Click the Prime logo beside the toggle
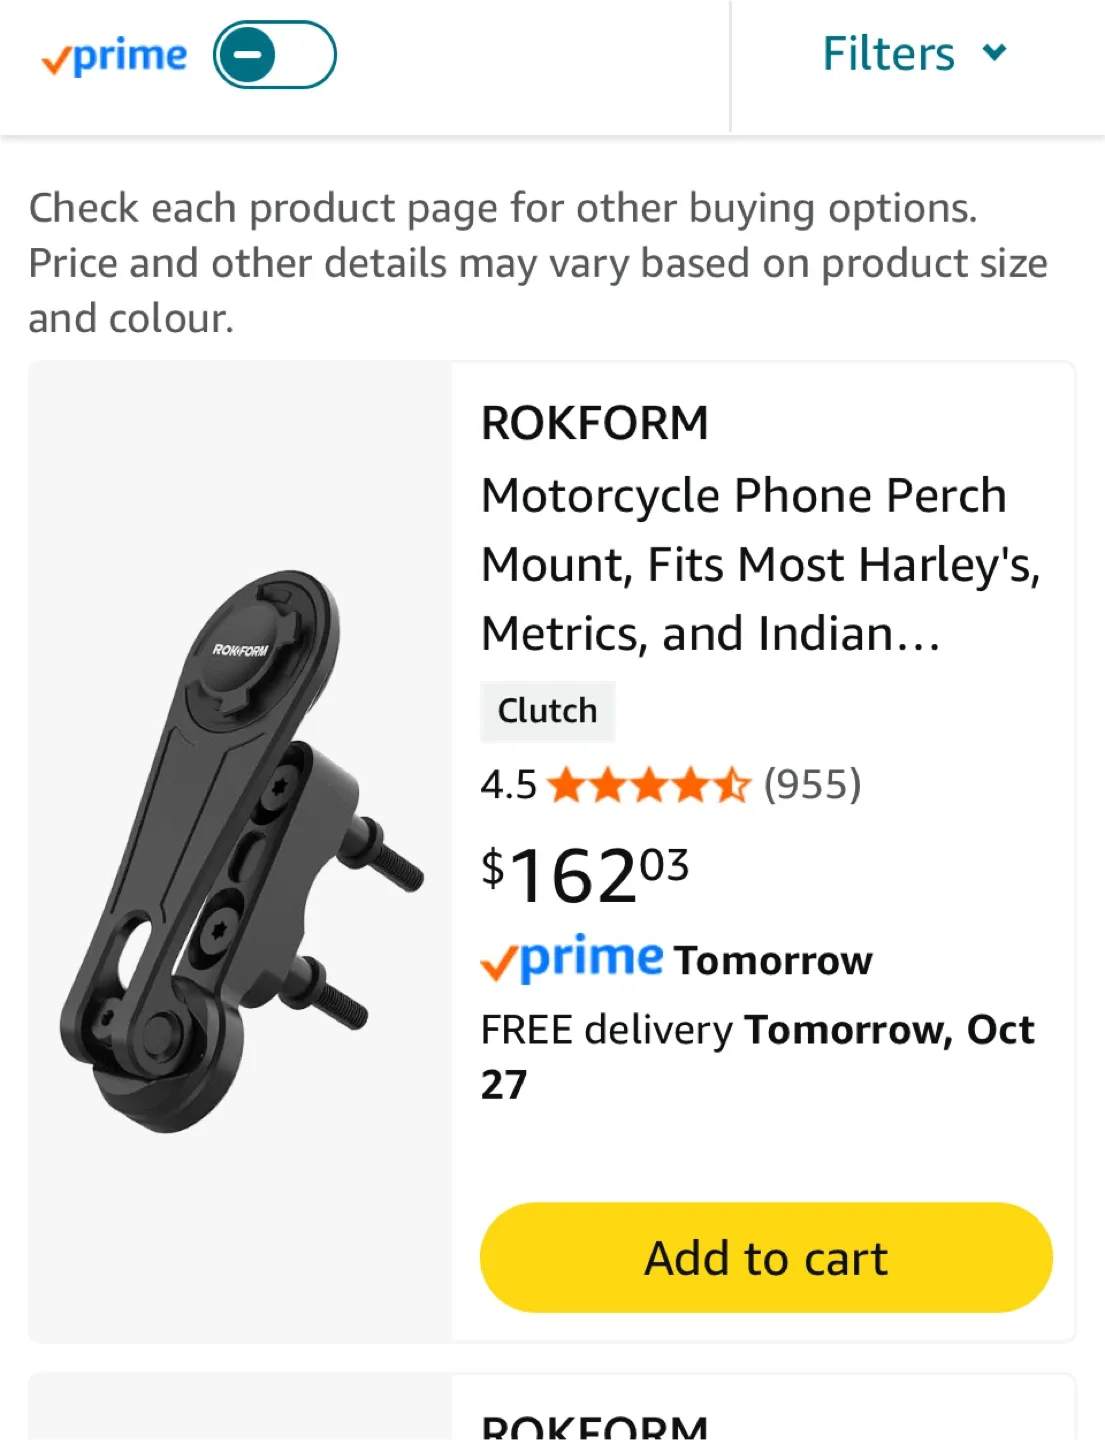The height and width of the screenshot is (1440, 1105). click(x=114, y=57)
